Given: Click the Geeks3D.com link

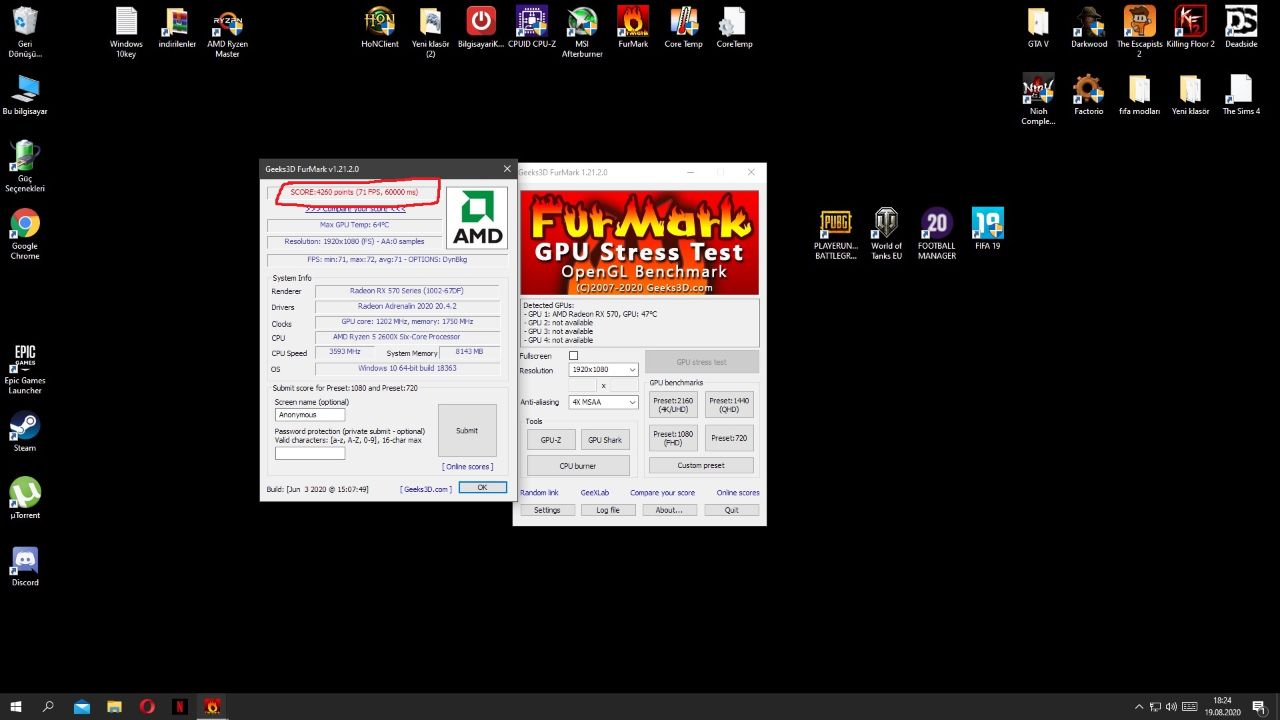Looking at the screenshot, I should coord(426,489).
